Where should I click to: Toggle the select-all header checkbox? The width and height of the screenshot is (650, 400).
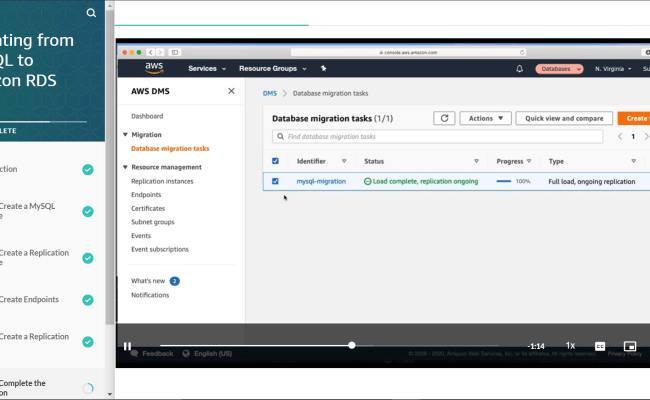pyautogui.click(x=275, y=161)
